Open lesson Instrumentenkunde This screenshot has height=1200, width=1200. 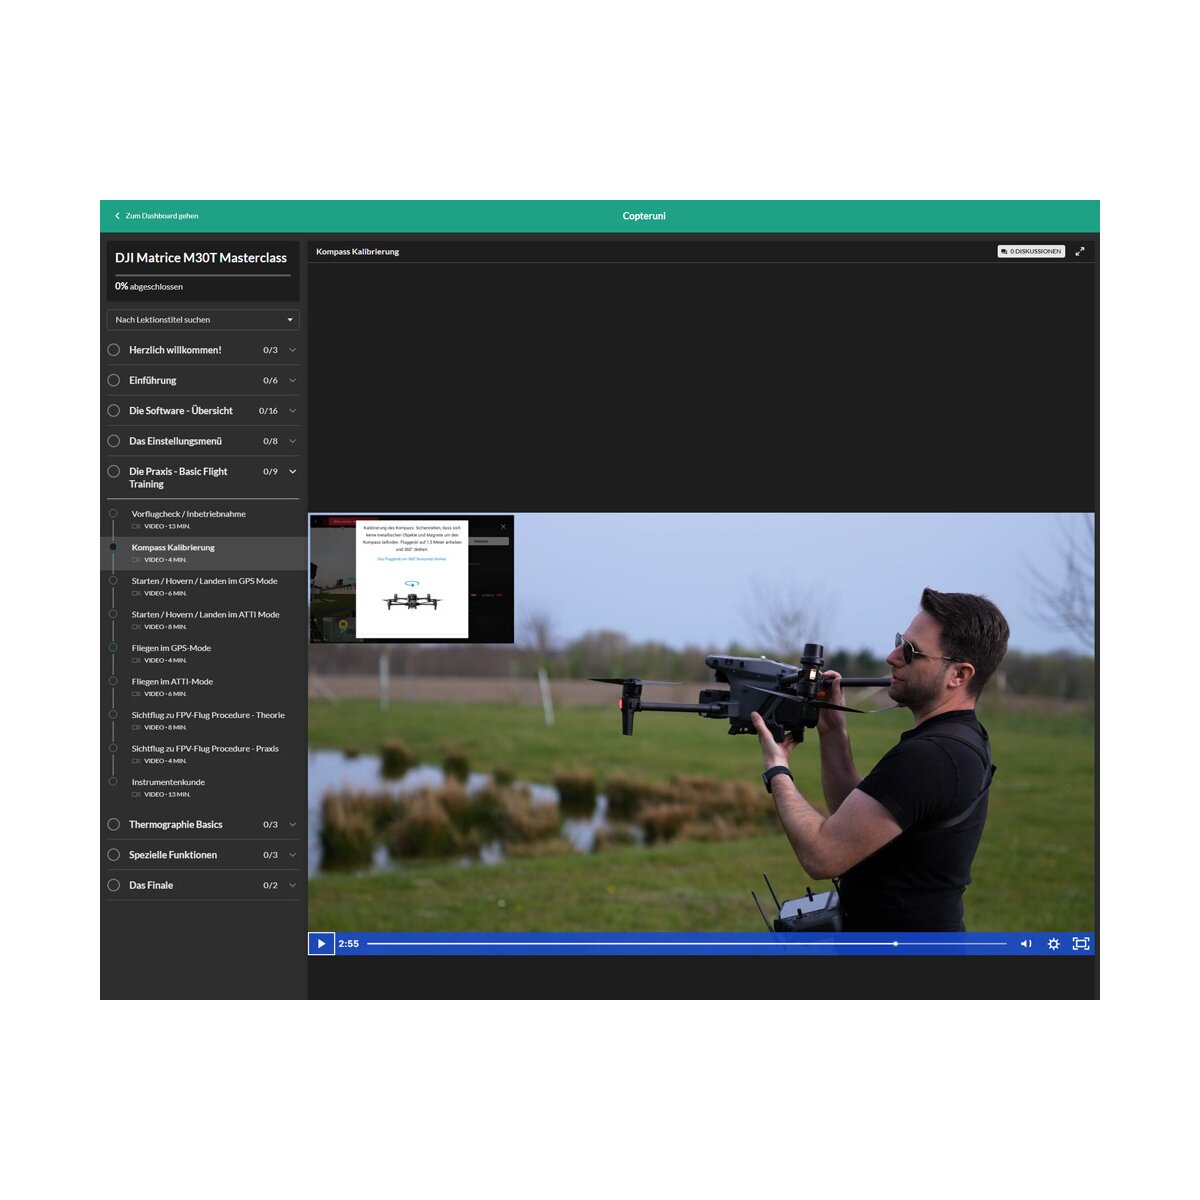pyautogui.click(x=168, y=782)
